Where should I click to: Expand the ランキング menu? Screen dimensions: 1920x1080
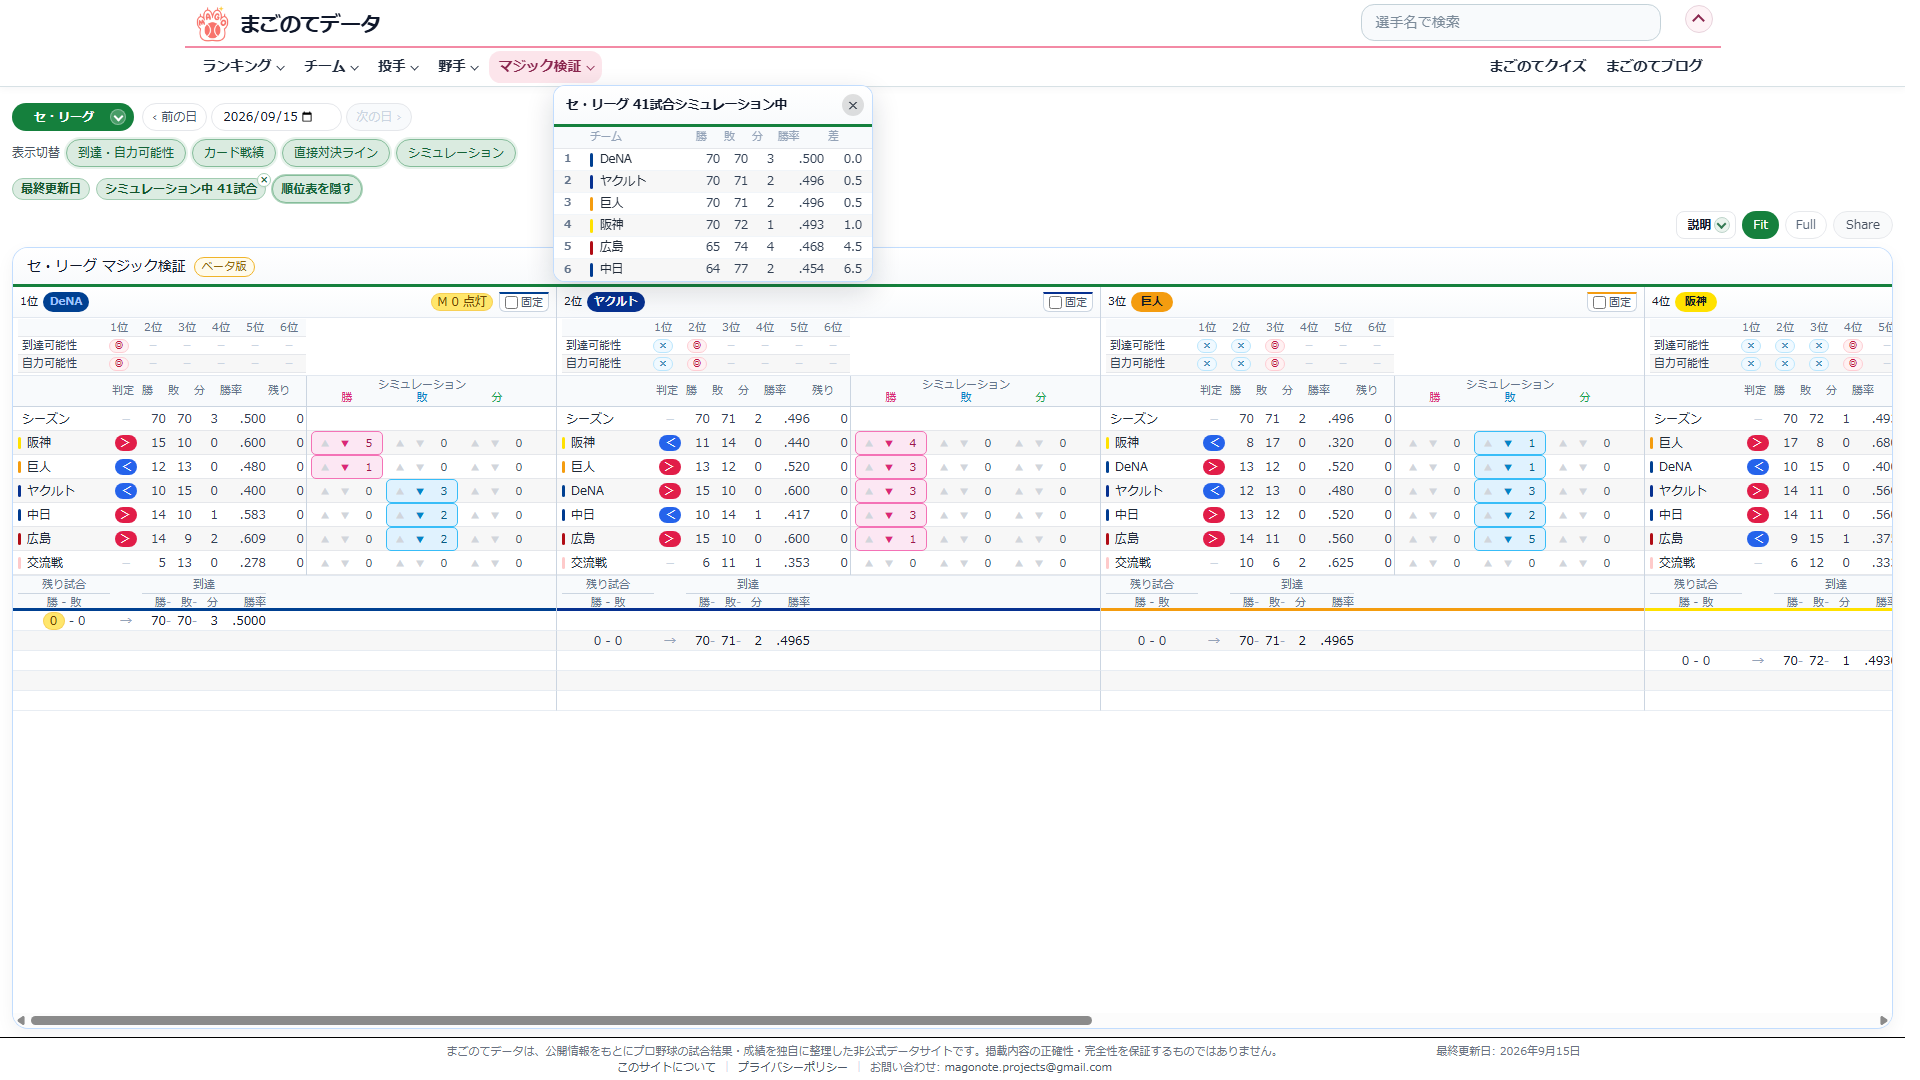[x=243, y=66]
